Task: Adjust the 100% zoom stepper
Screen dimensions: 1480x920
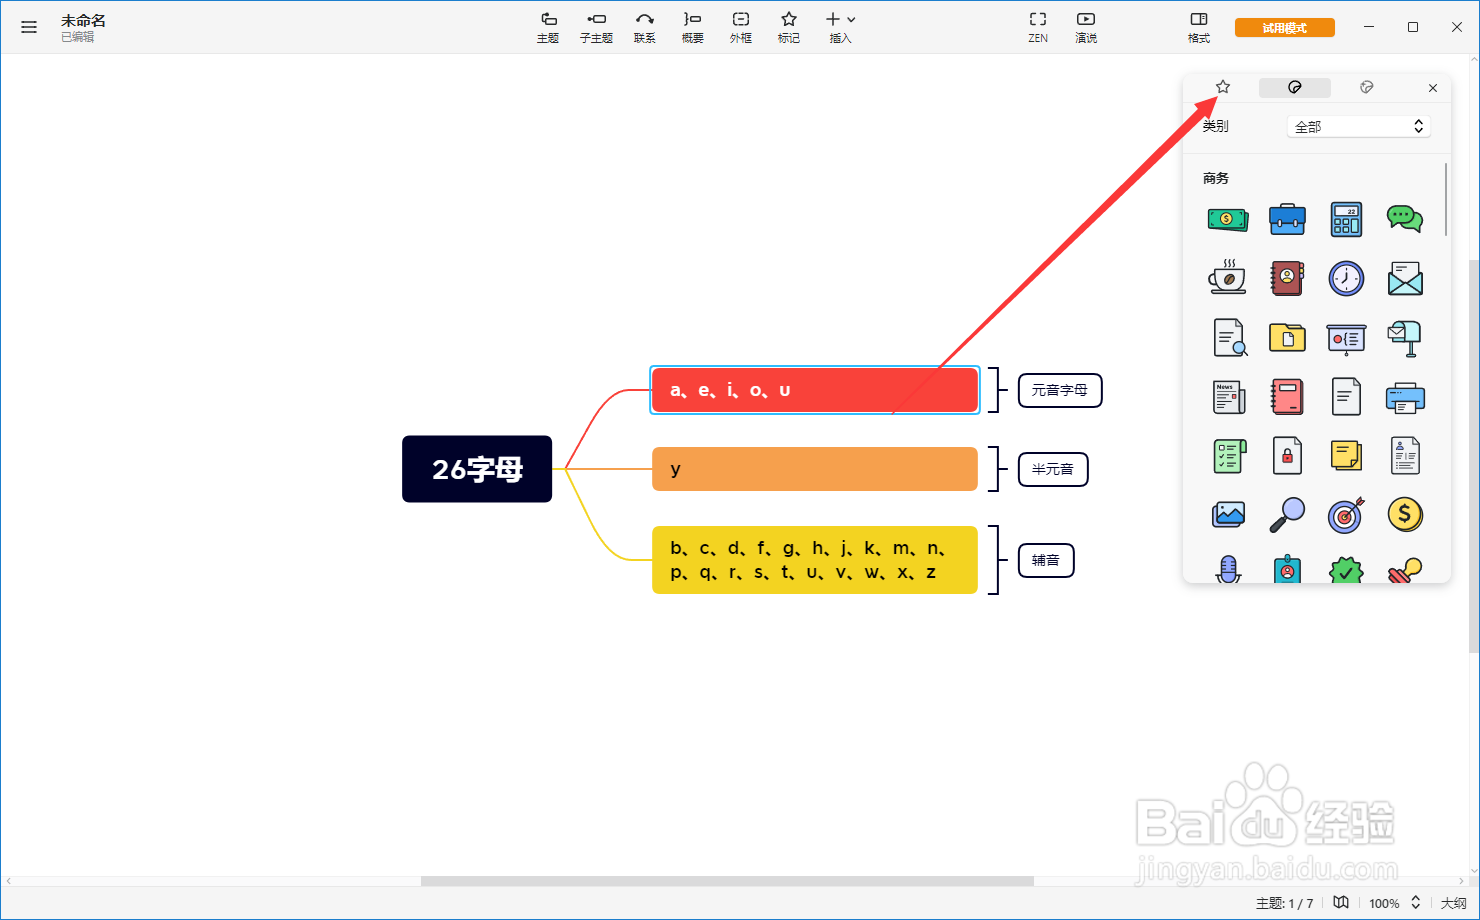Action: (x=1416, y=902)
